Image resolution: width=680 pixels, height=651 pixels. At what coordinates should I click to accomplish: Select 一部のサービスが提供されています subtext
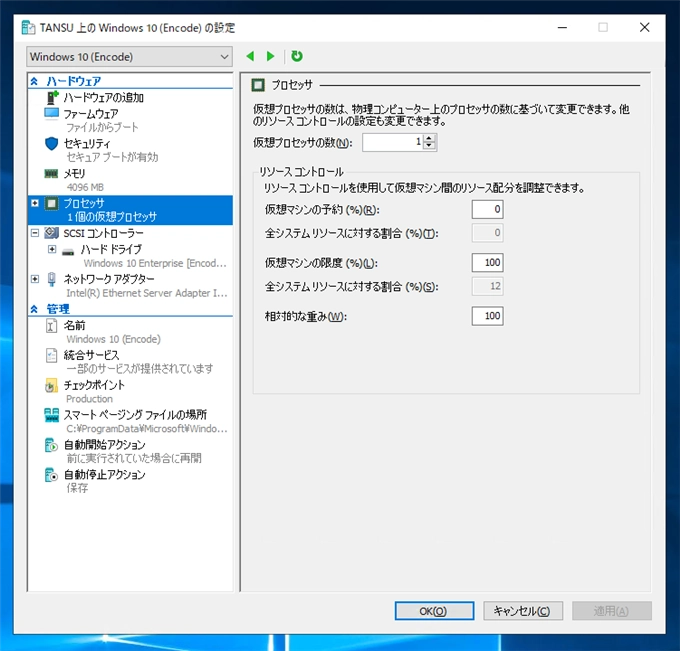[140, 369]
